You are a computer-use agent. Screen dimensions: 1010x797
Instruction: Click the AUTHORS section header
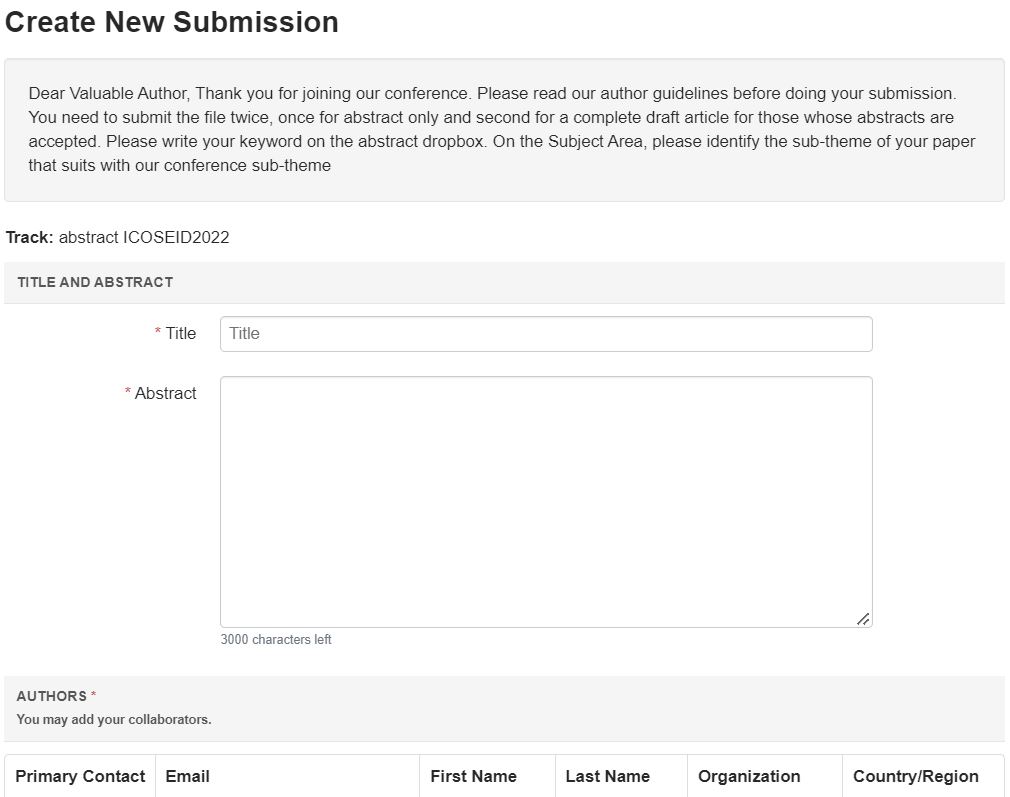51,696
